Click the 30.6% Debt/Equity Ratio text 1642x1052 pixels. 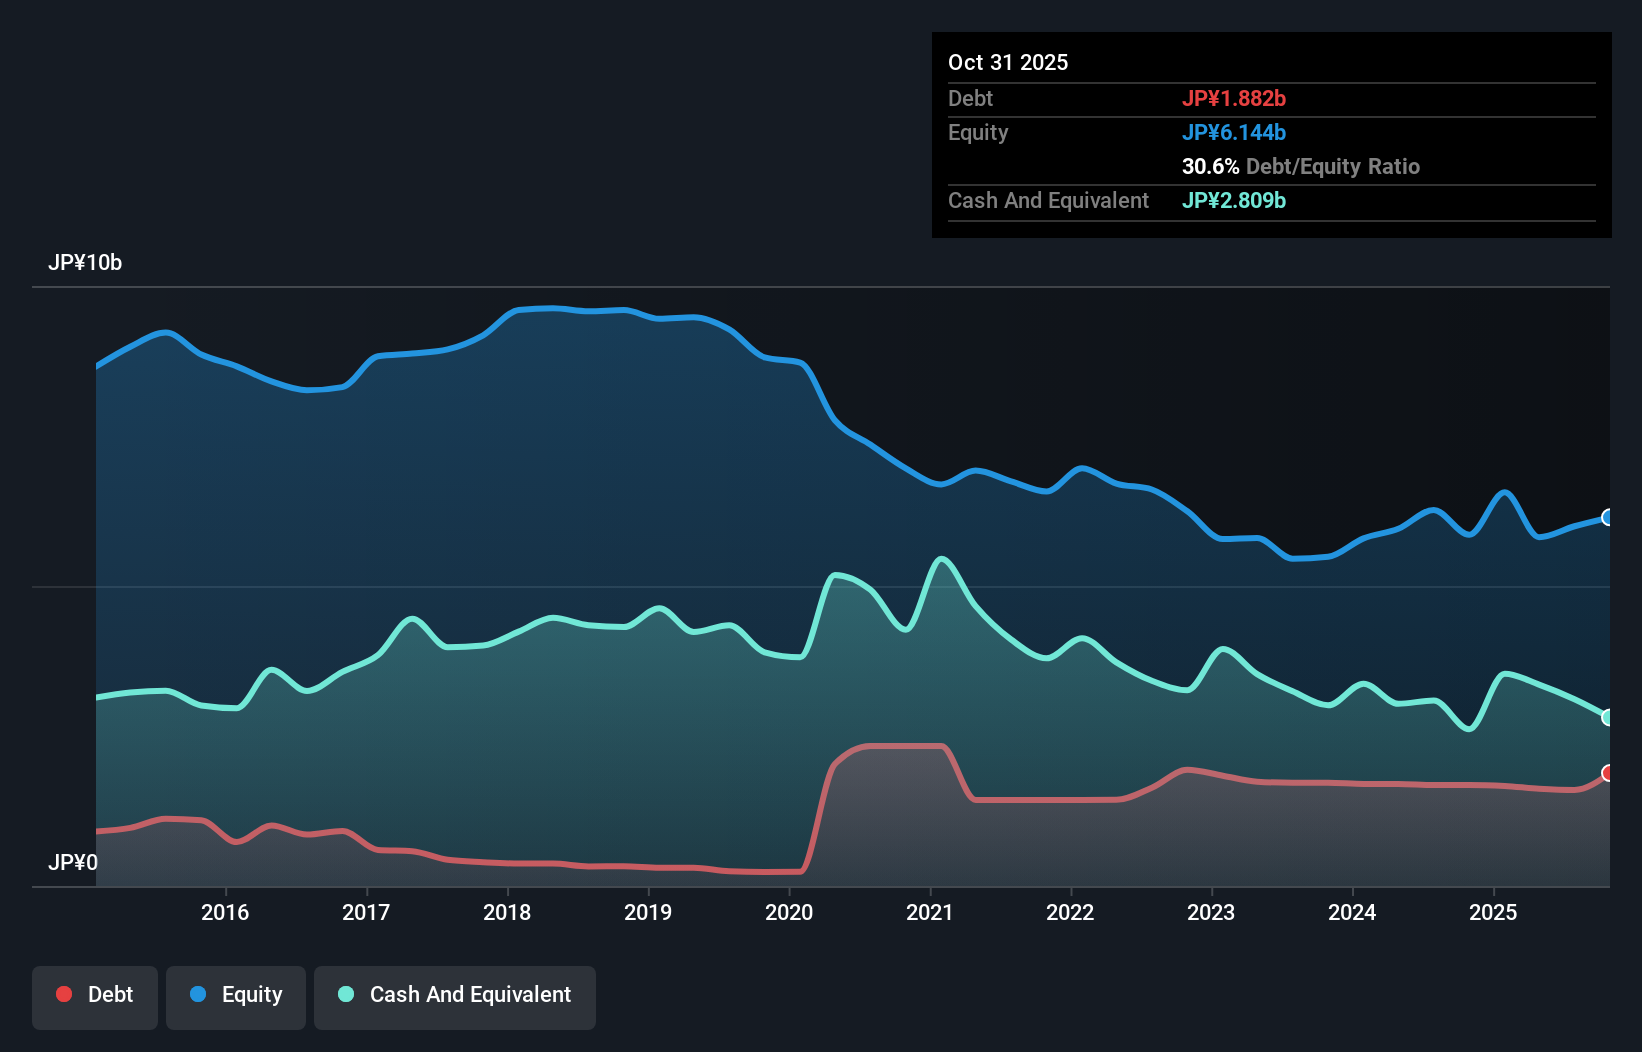point(1301,166)
